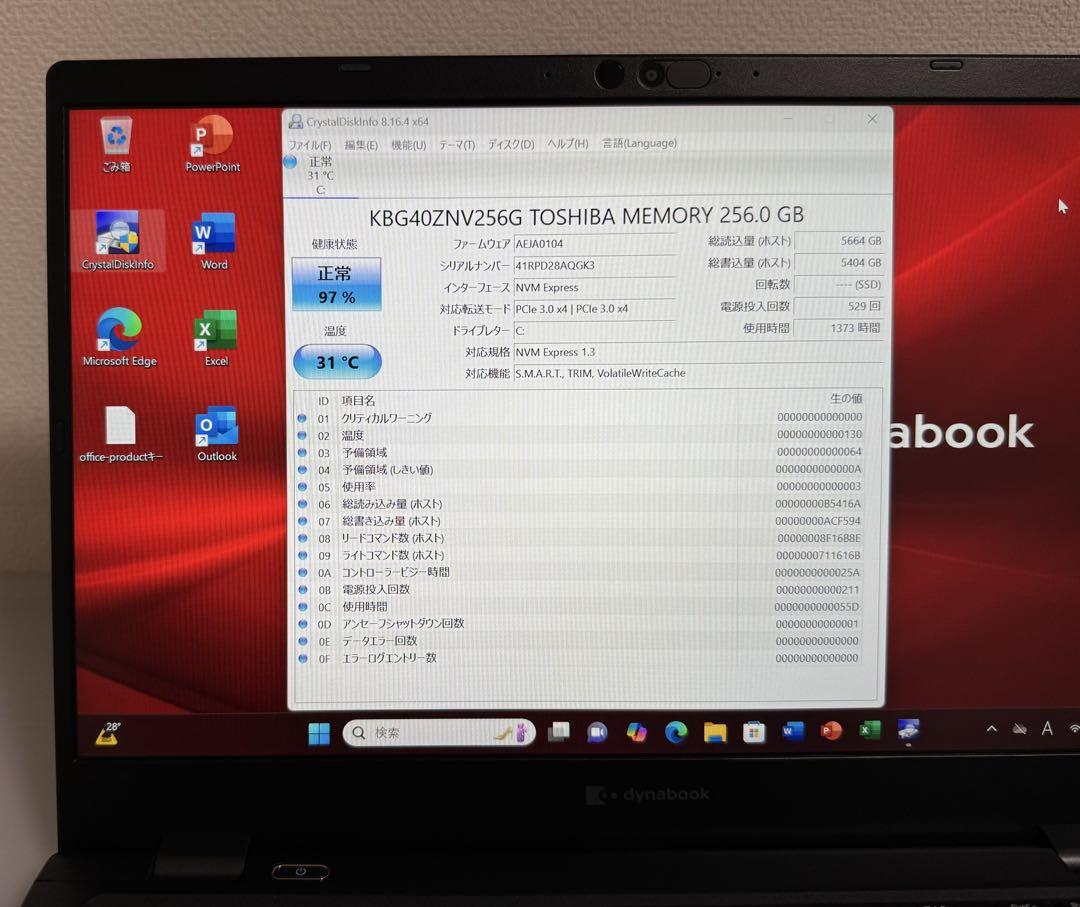The width and height of the screenshot is (1080, 907).
Task: Open the 機能(U) menu
Action: [408, 145]
